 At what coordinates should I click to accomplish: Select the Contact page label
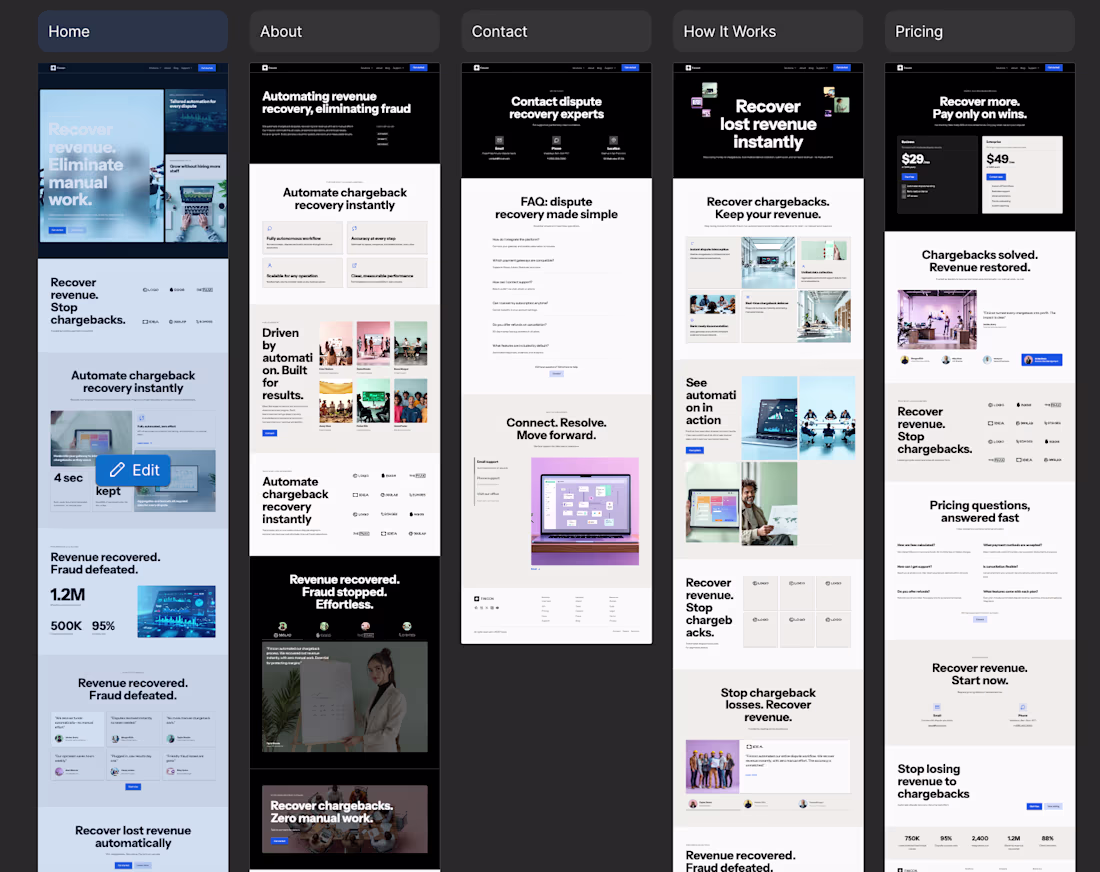(x=556, y=32)
